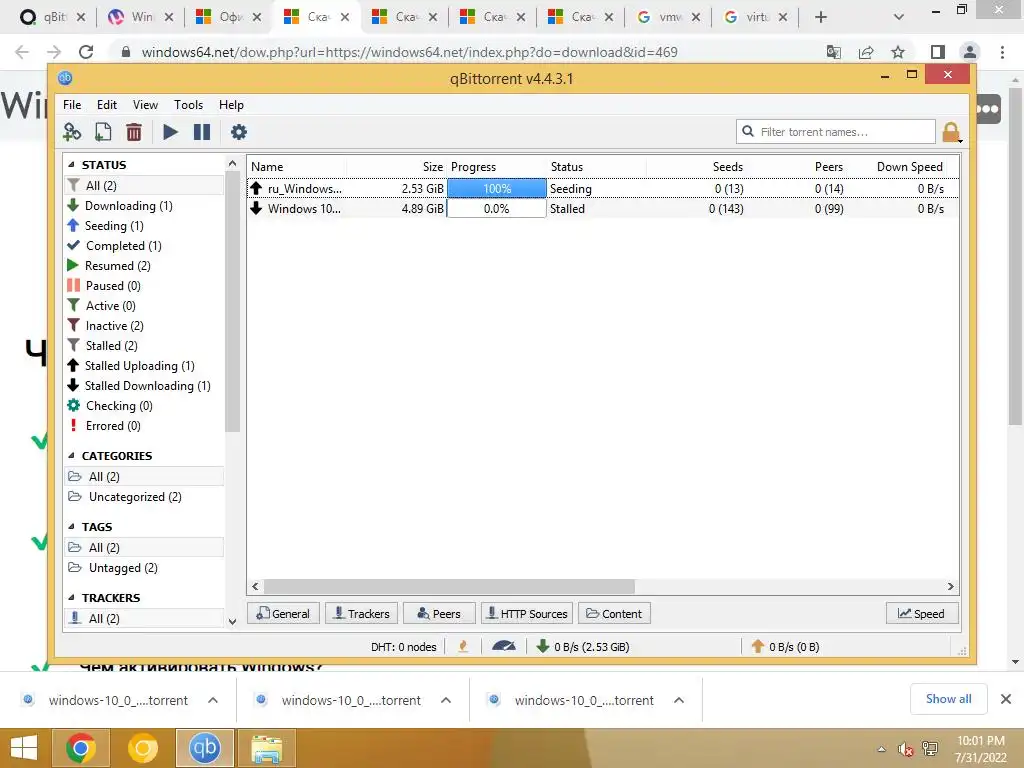Screen dimensions: 1024x768
Task: Collapse the CATEGORIES section
Action: [x=71, y=456]
